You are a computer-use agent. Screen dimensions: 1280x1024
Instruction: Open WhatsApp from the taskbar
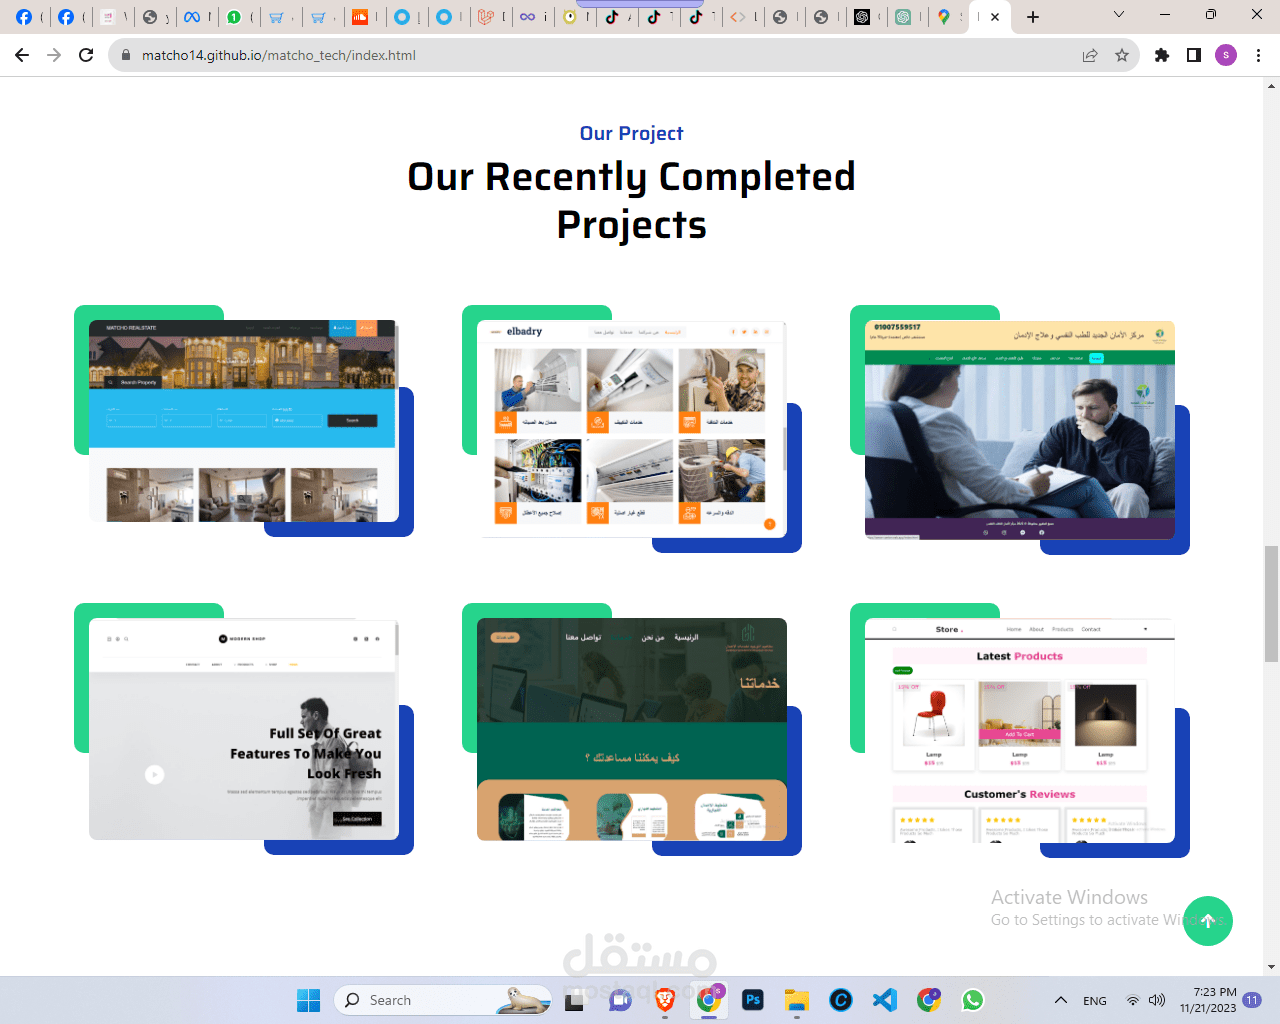(x=973, y=1000)
